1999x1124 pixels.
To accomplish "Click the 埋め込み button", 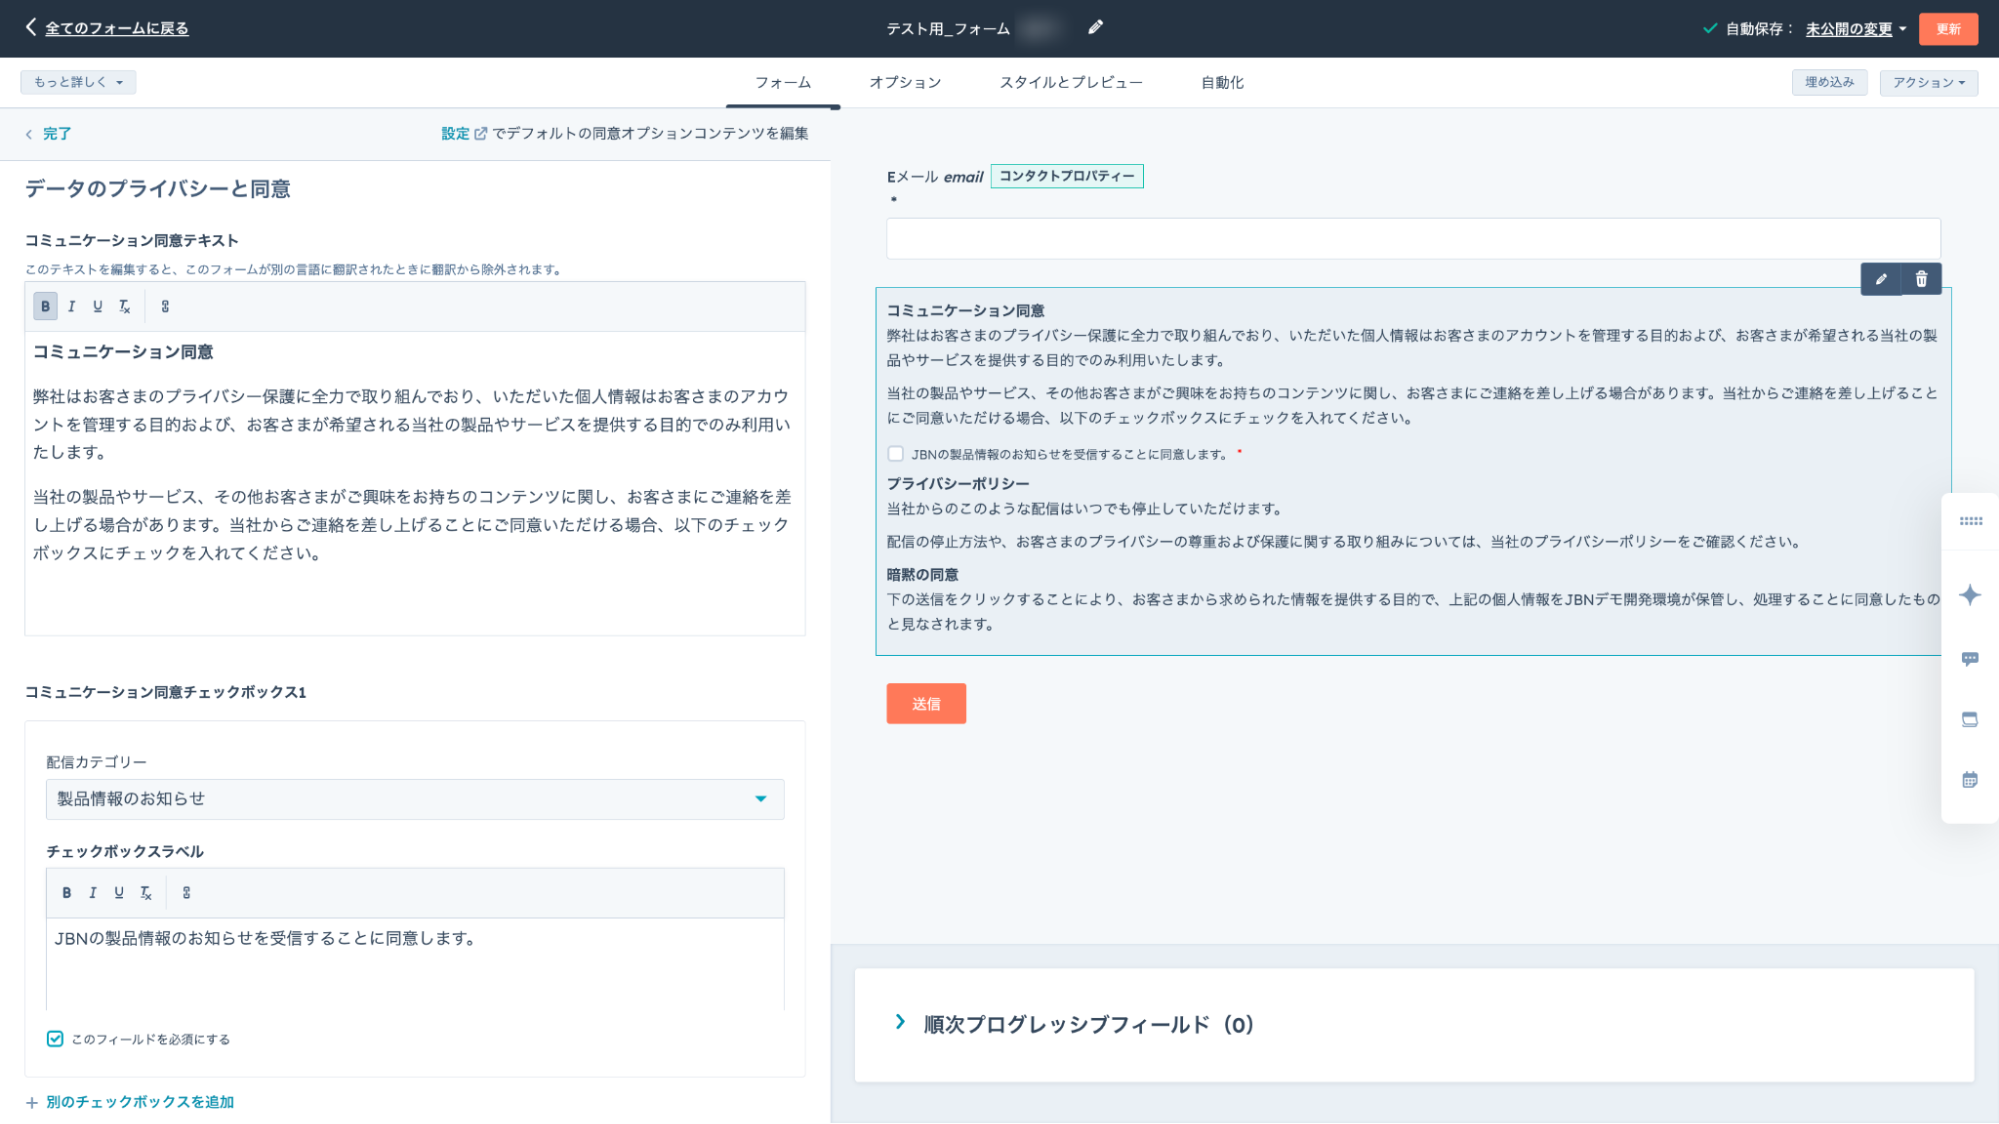I will pos(1829,82).
